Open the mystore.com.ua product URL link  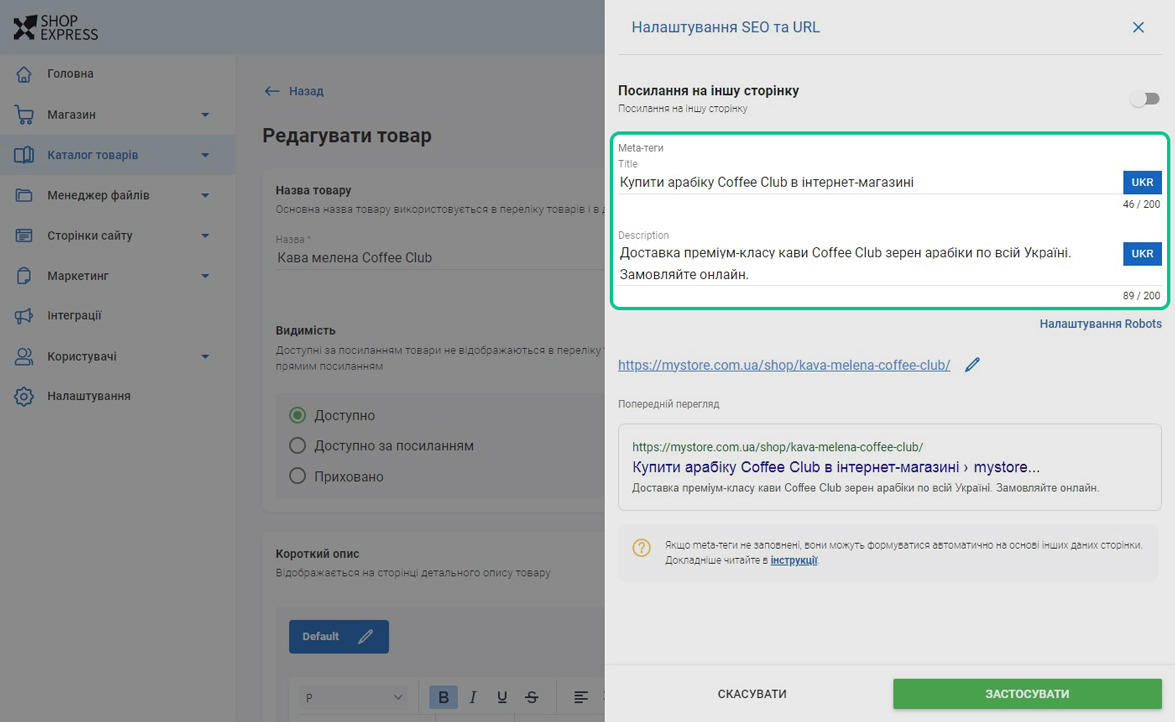point(784,365)
